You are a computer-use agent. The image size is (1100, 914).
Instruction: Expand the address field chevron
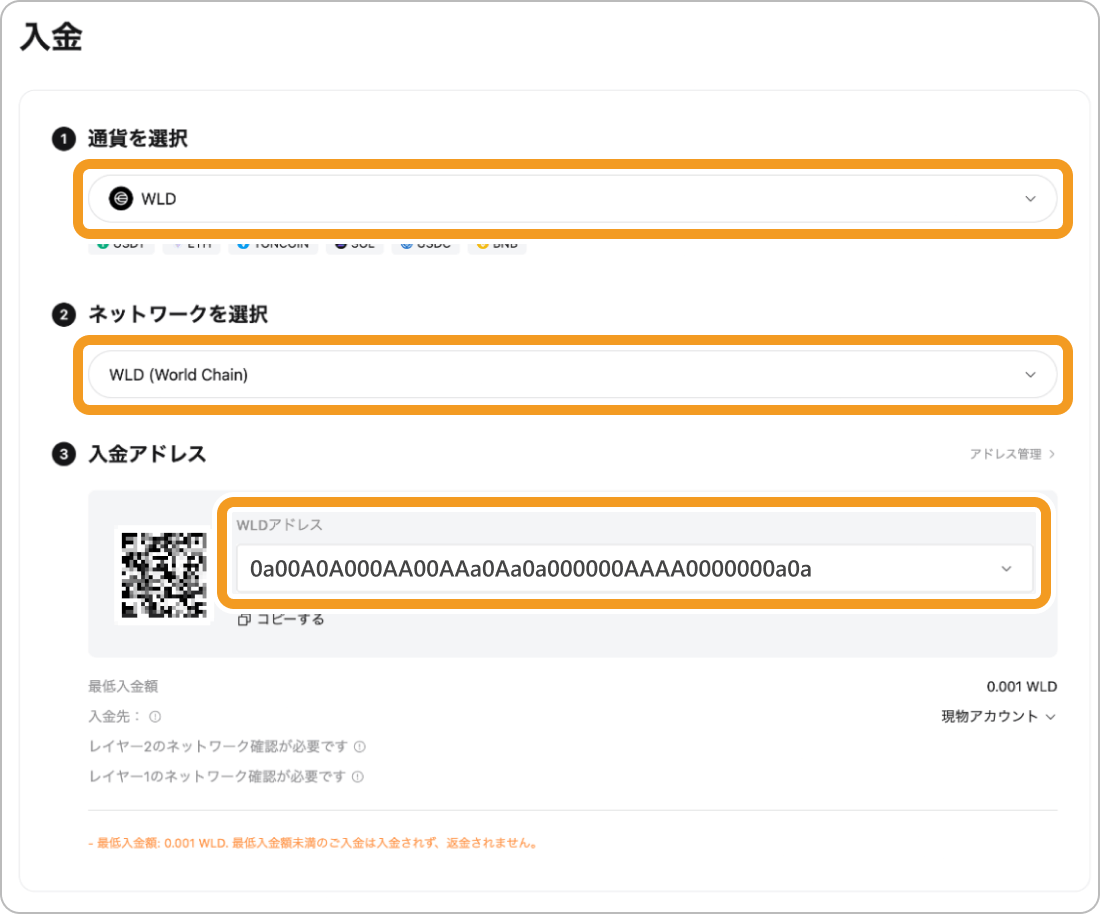[1006, 568]
